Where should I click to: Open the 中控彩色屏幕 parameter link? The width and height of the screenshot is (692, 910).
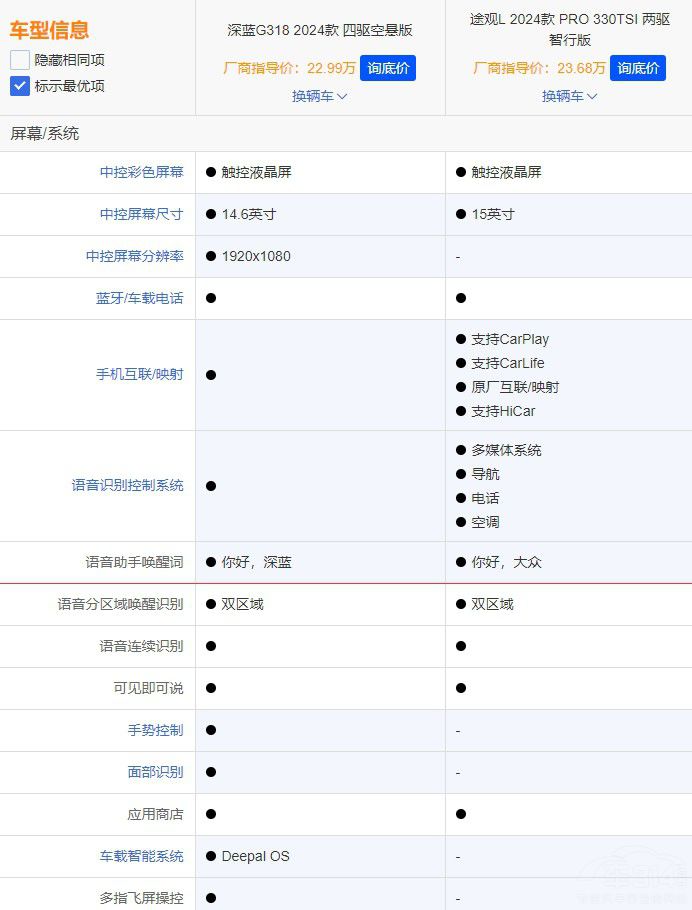[x=141, y=172]
